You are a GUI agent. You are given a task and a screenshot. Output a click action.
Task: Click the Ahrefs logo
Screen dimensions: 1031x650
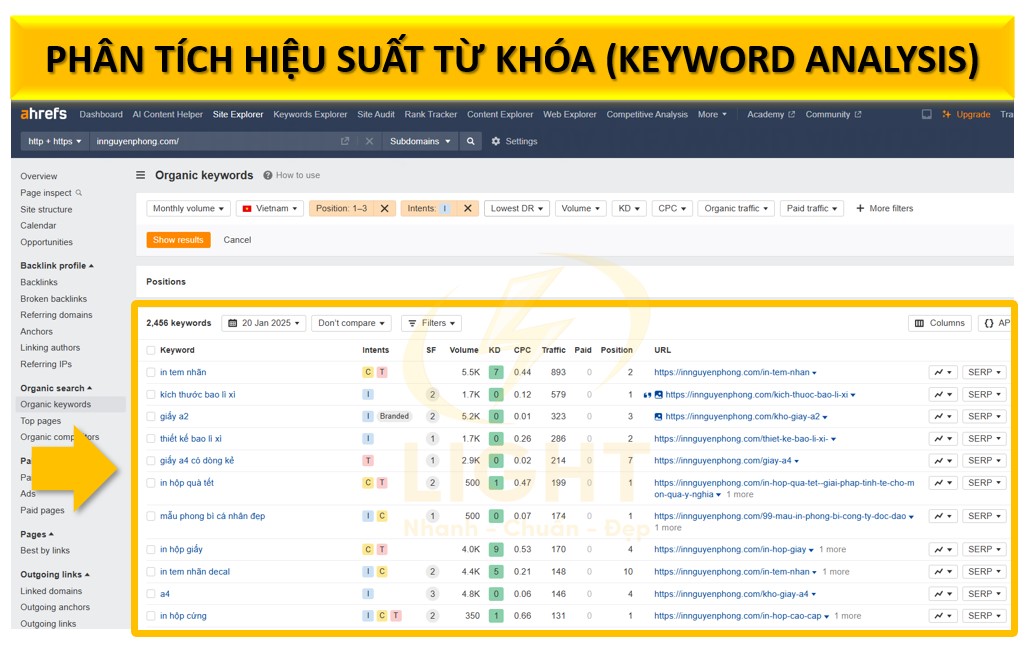click(x=43, y=114)
